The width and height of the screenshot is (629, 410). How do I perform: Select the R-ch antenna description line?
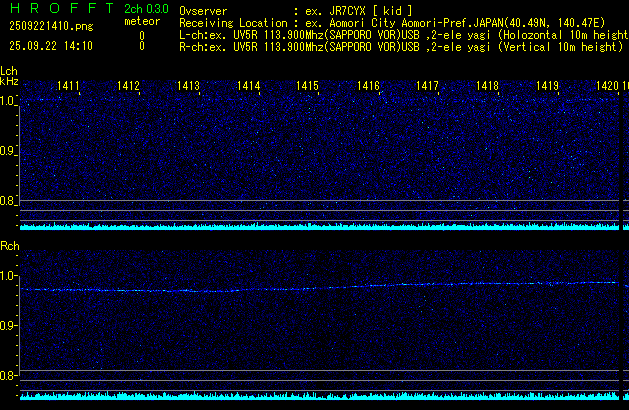[x=398, y=46]
